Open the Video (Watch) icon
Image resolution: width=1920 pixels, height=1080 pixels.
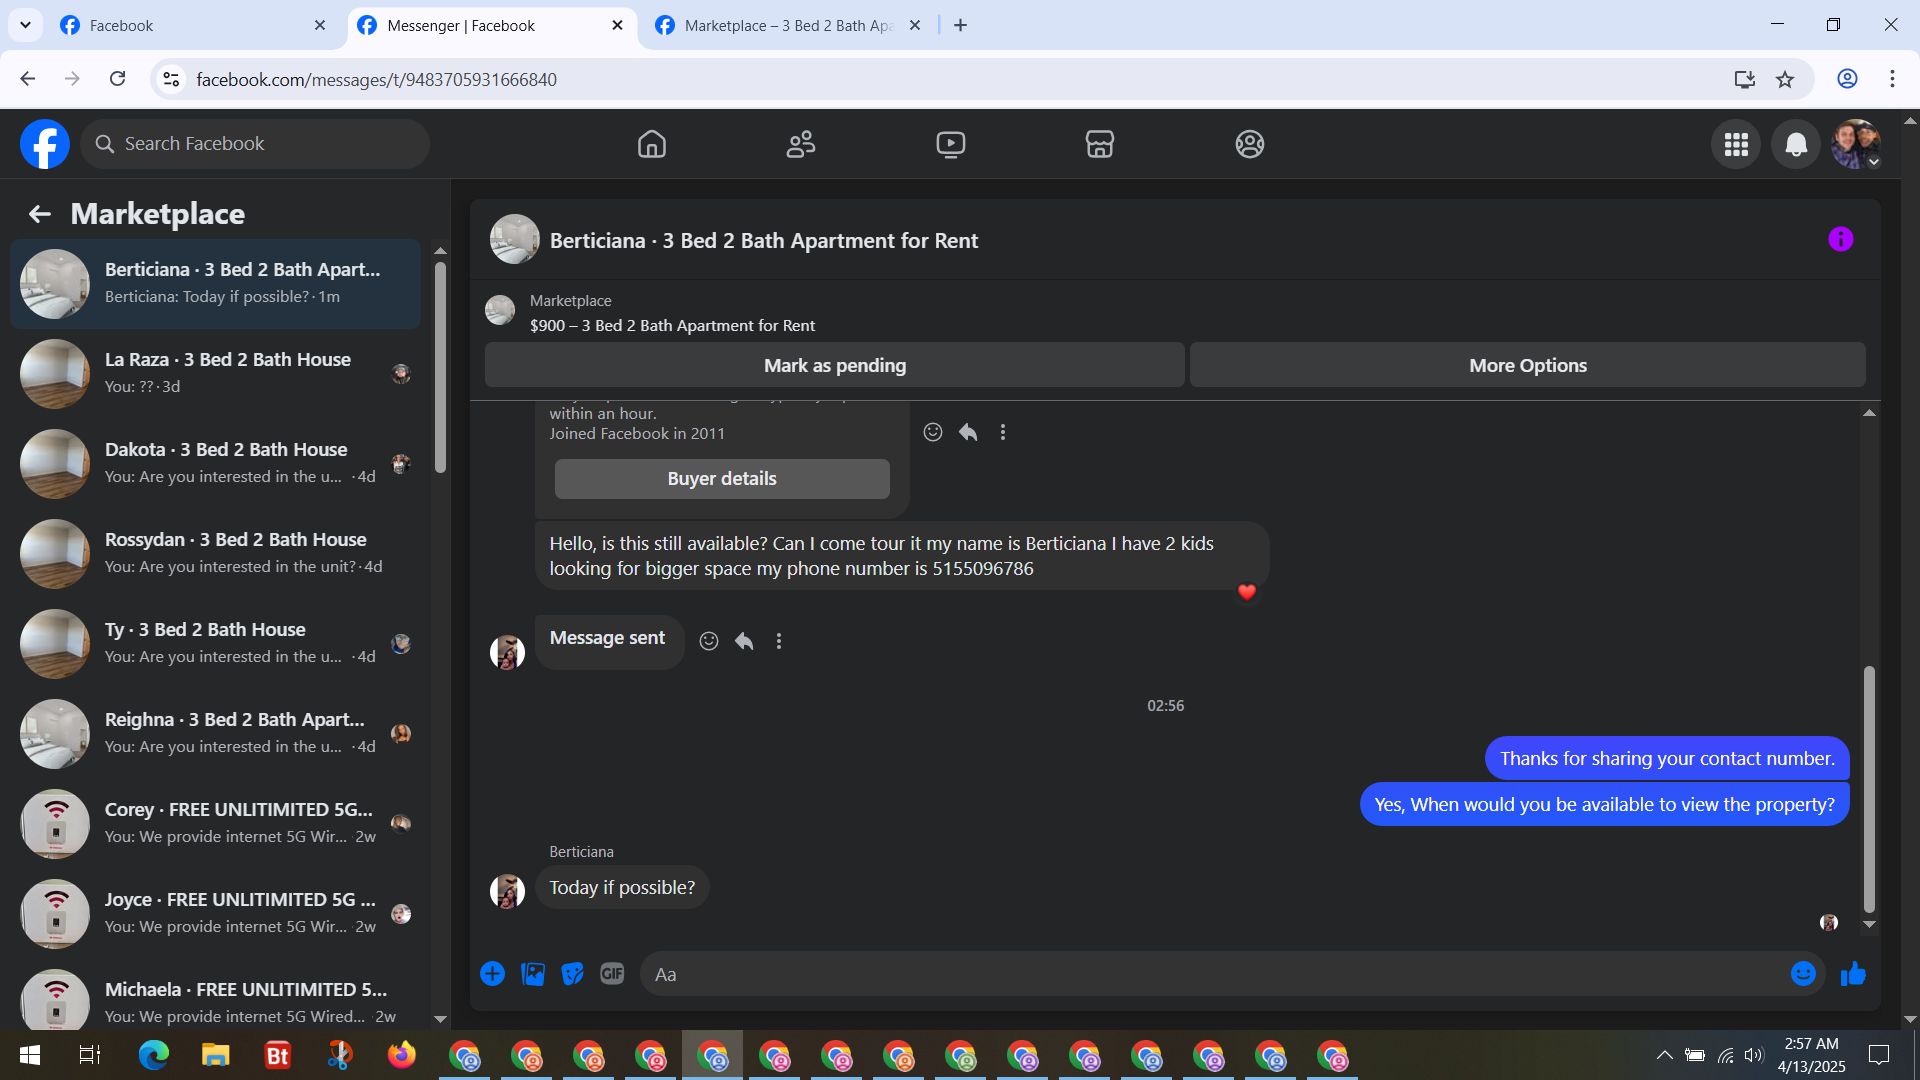coord(951,144)
